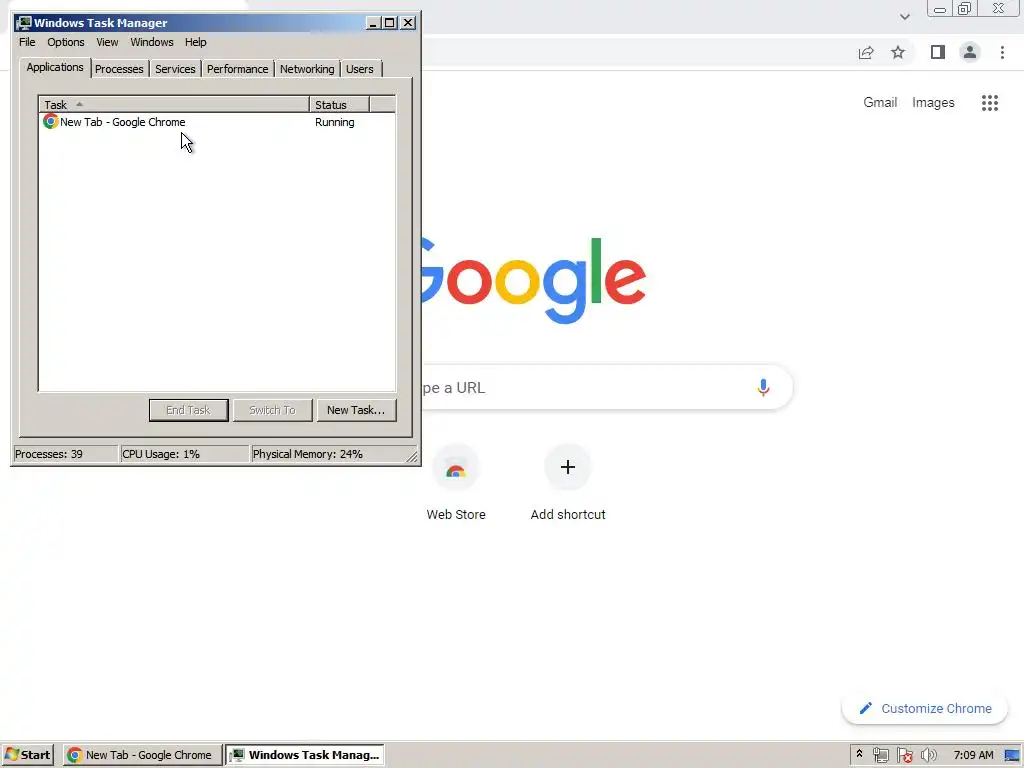The image size is (1024, 768).
Task: Click Show desktop icon in tray
Action: tap(1012, 755)
